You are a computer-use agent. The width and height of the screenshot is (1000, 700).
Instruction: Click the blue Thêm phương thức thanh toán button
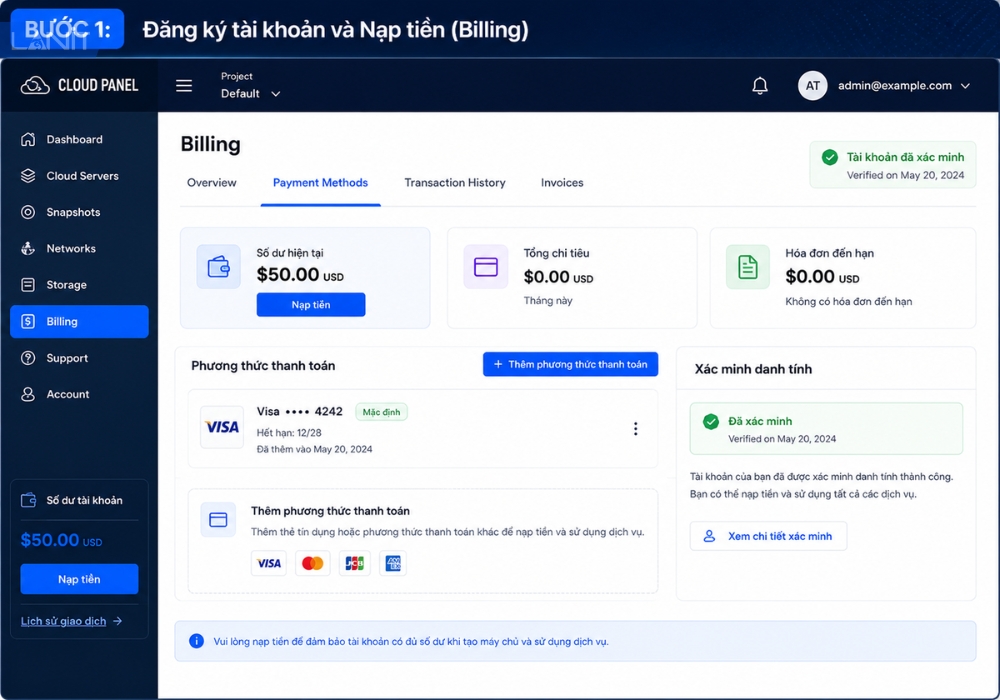click(570, 364)
